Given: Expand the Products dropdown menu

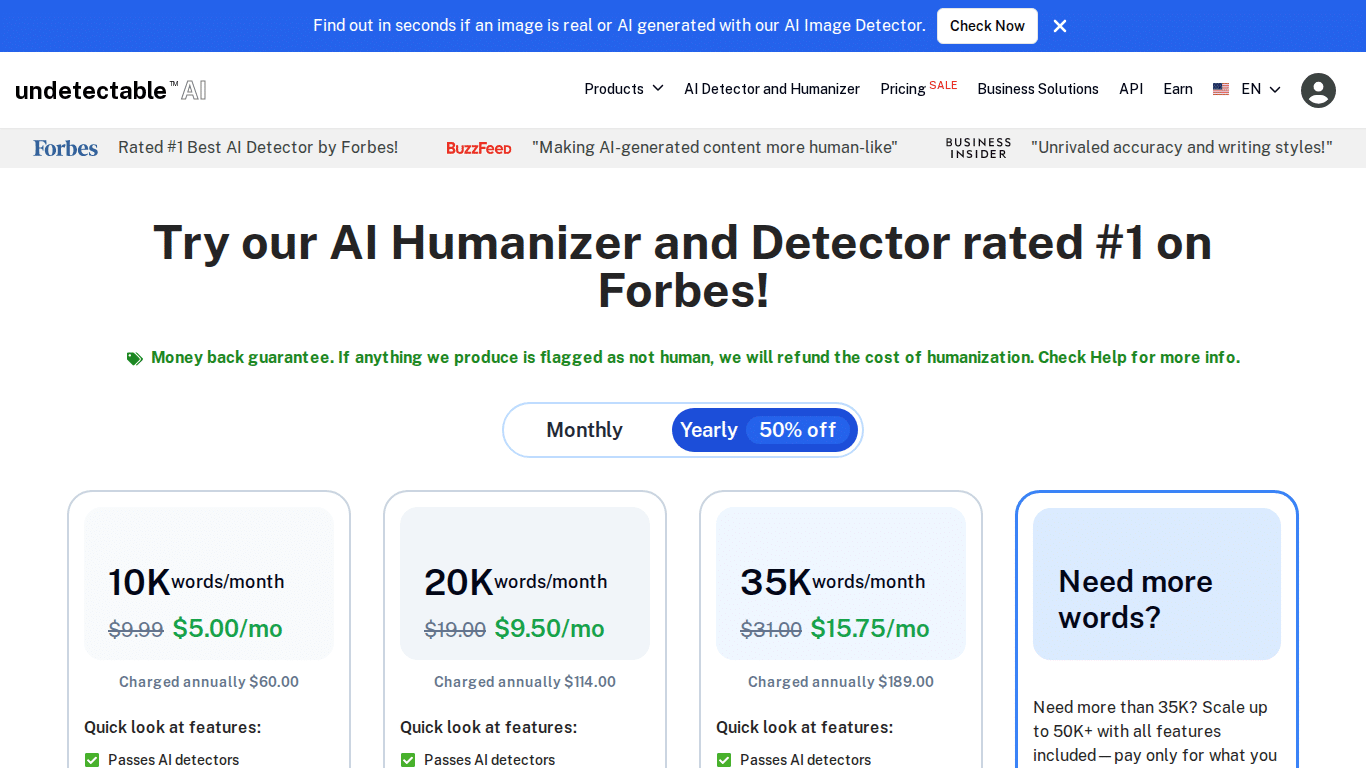Looking at the screenshot, I should 624,89.
